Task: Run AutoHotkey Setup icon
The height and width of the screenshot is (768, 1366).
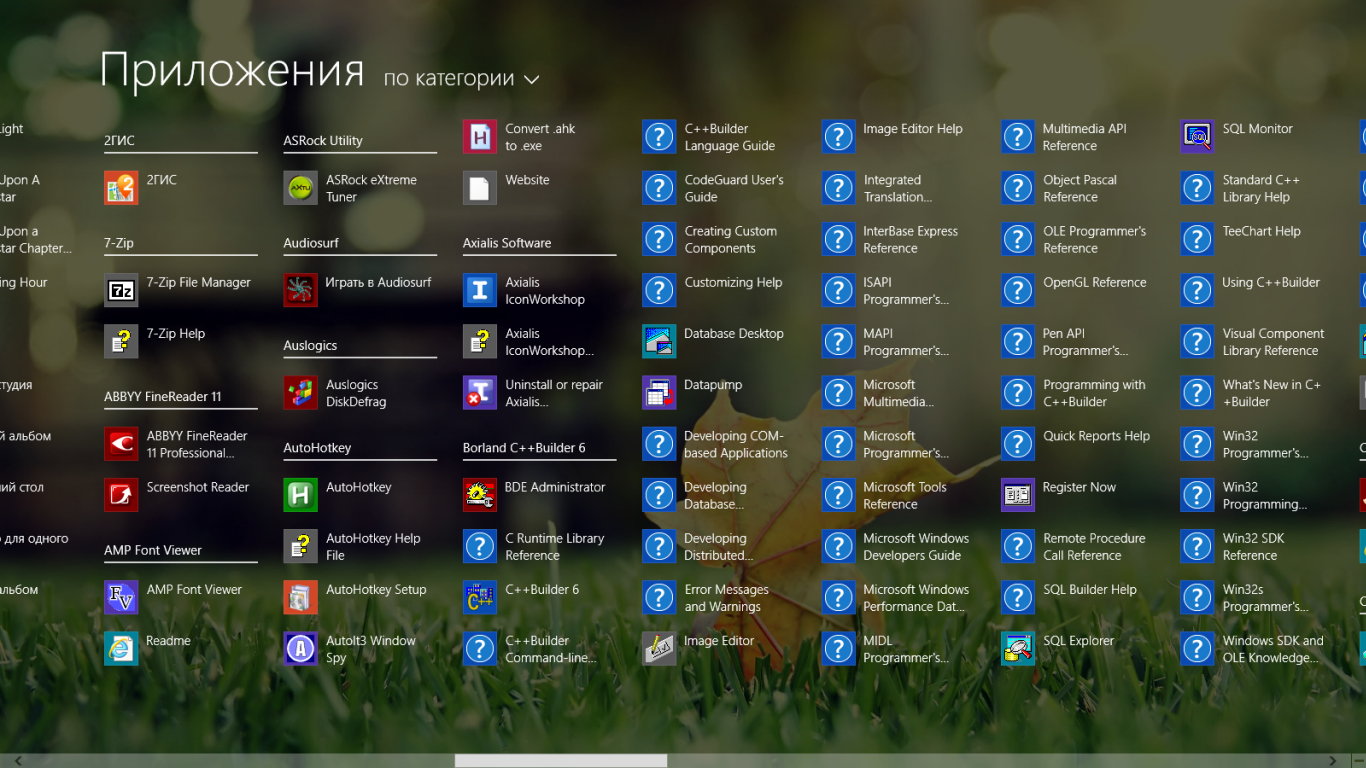Action: [x=300, y=597]
